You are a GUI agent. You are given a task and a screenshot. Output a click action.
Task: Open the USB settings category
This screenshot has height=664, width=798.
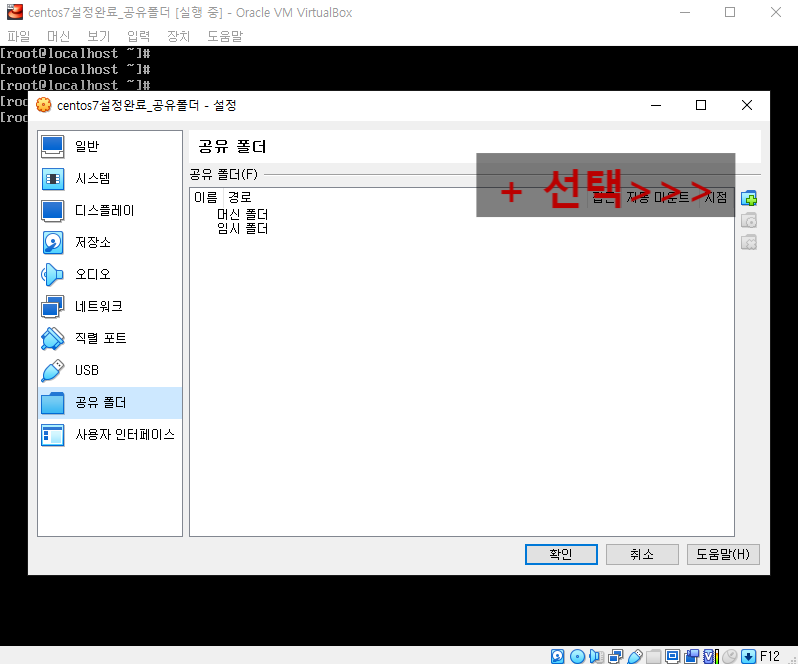click(110, 371)
